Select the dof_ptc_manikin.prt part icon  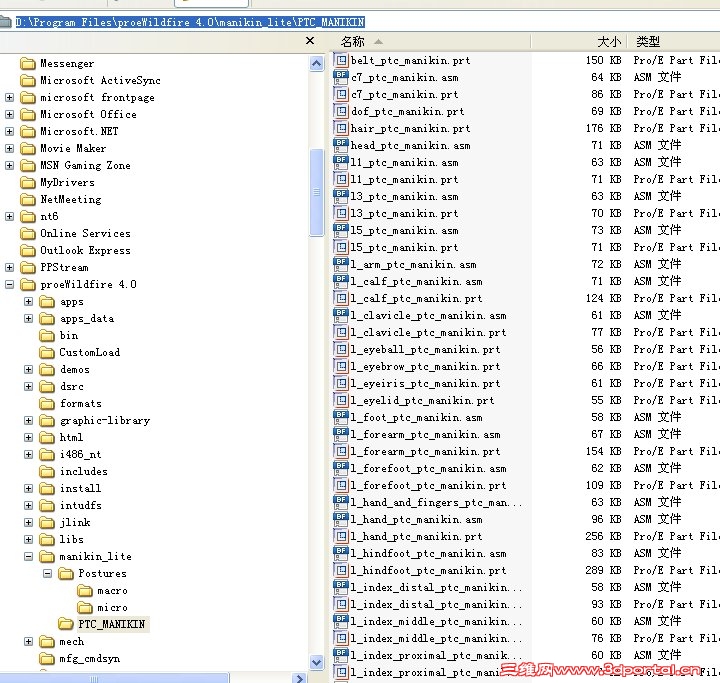click(341, 111)
